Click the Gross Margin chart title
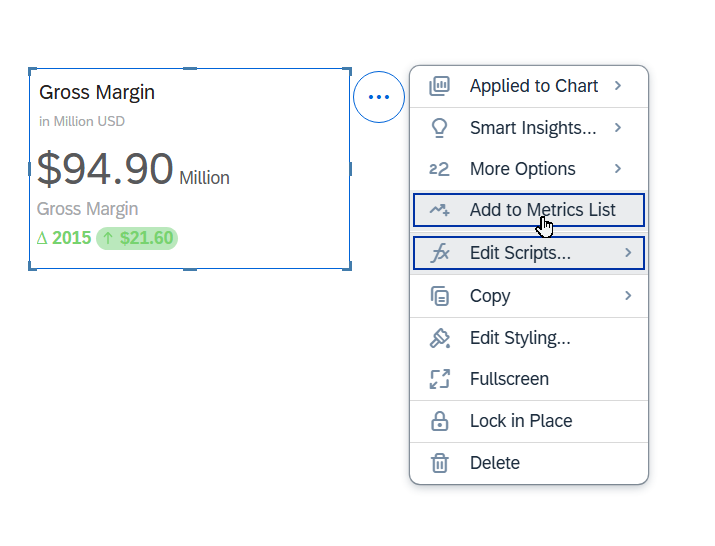This screenshot has width=715, height=546. coord(97,93)
